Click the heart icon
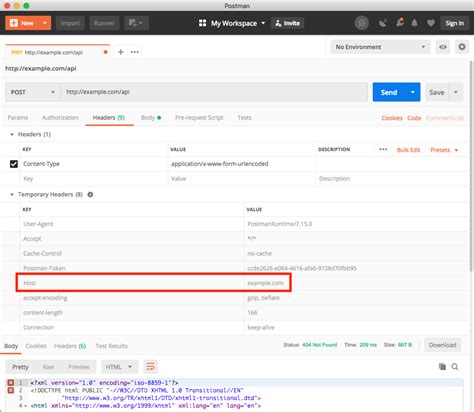 431,23
